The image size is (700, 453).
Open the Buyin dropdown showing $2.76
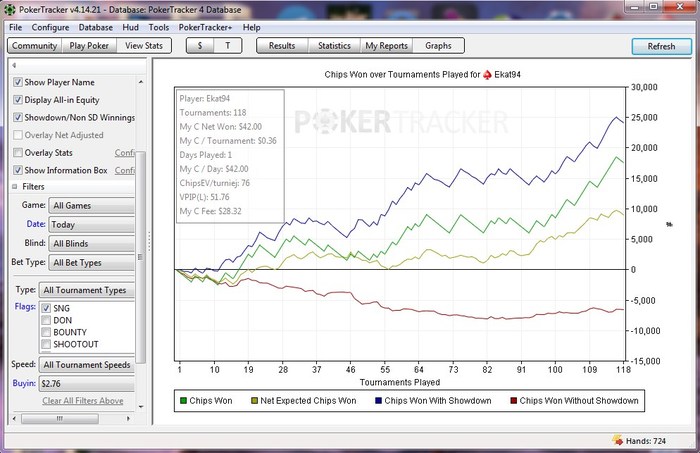click(x=87, y=383)
